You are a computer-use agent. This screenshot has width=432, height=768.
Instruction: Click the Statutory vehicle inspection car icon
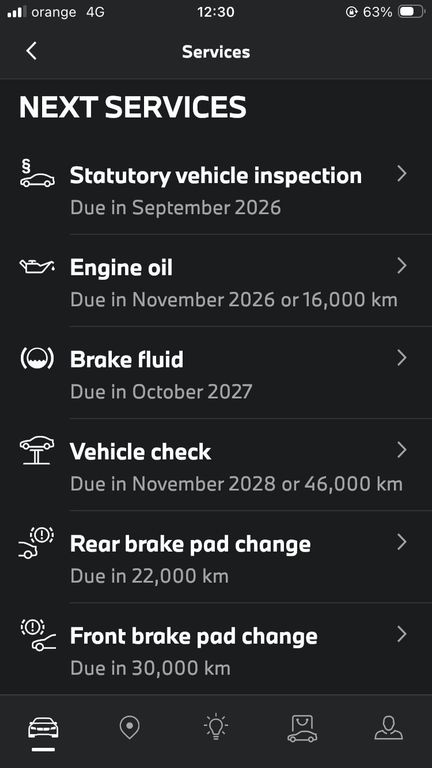point(37,175)
